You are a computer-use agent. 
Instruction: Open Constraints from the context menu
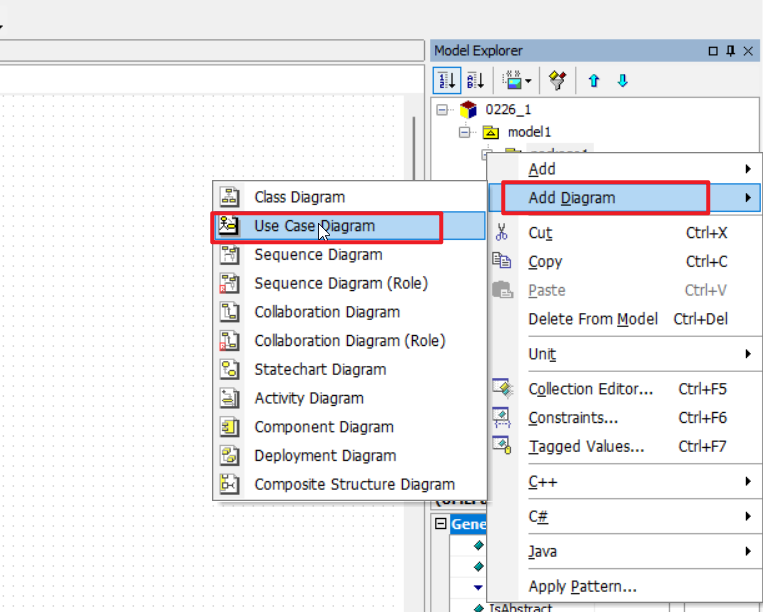624,418
